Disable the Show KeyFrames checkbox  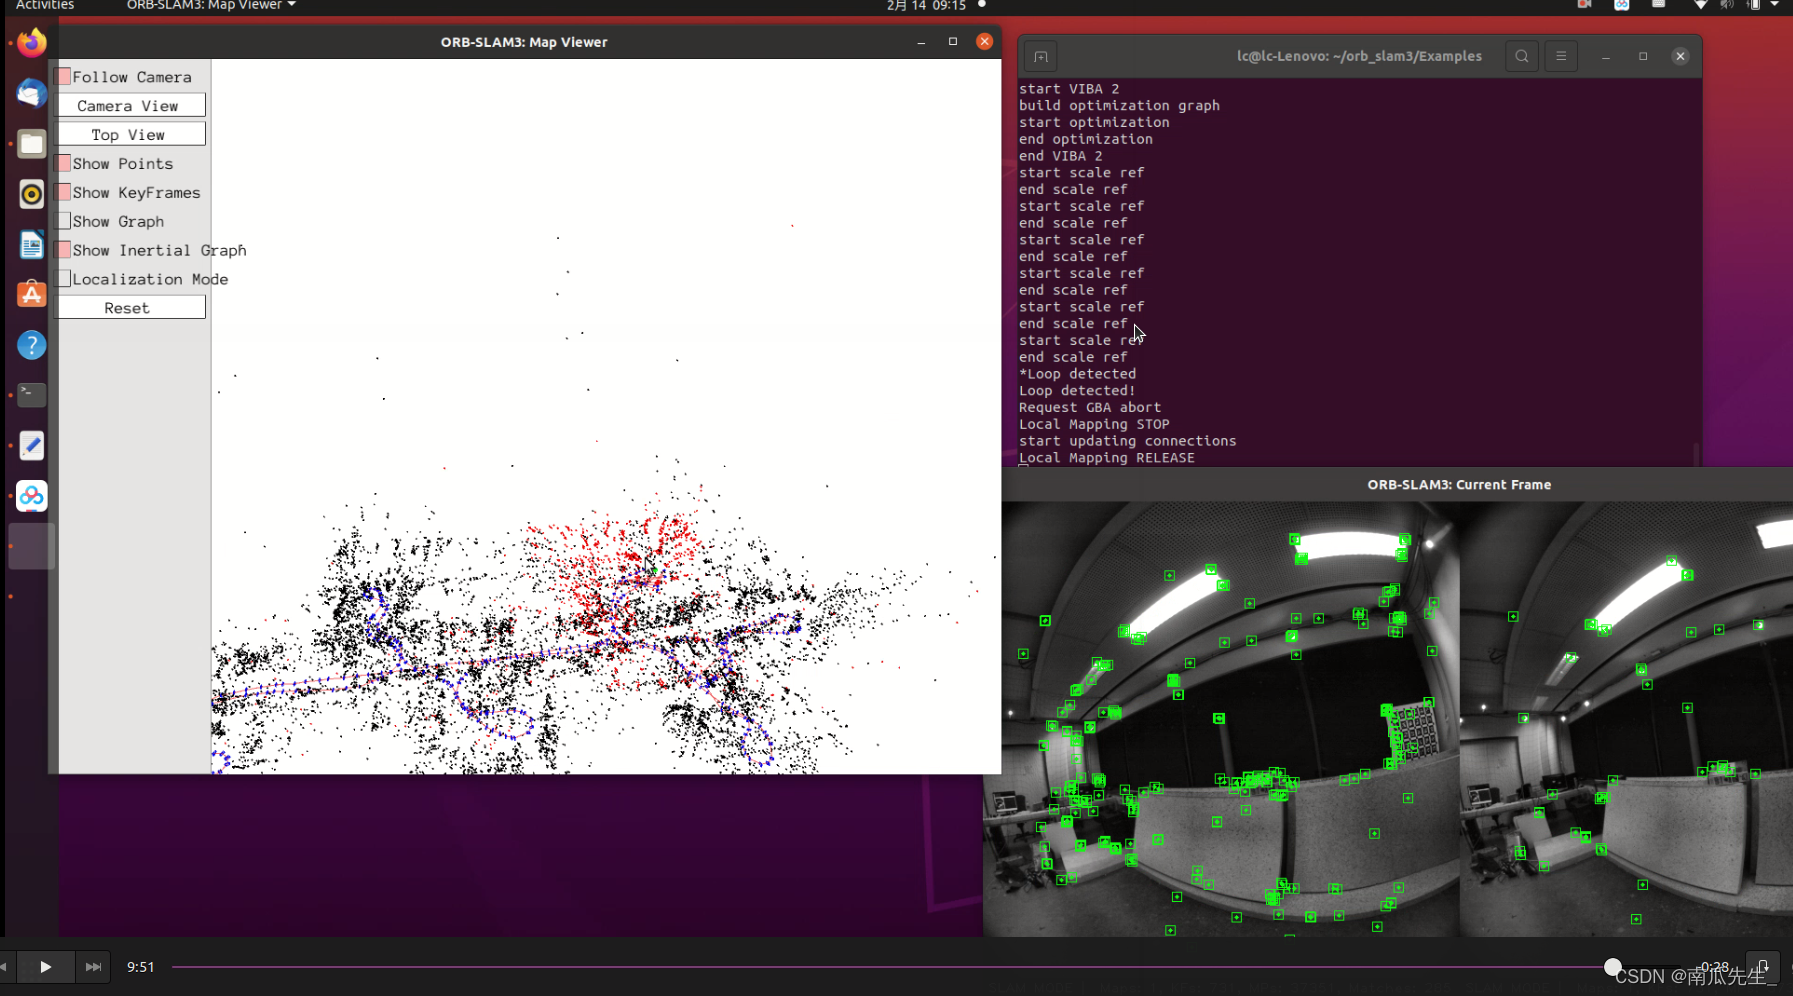pyautogui.click(x=64, y=193)
